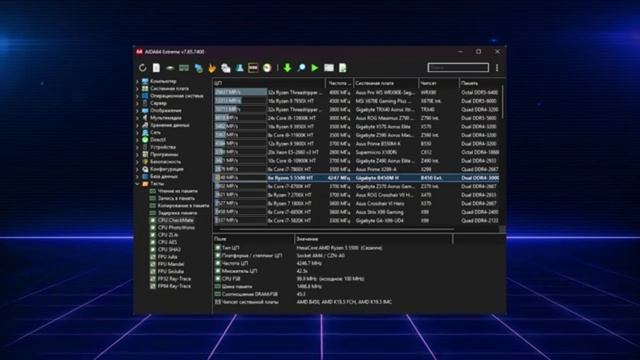Open the sensor panel toolbar icon
The width and height of the screenshot is (640, 360).
click(x=253, y=68)
